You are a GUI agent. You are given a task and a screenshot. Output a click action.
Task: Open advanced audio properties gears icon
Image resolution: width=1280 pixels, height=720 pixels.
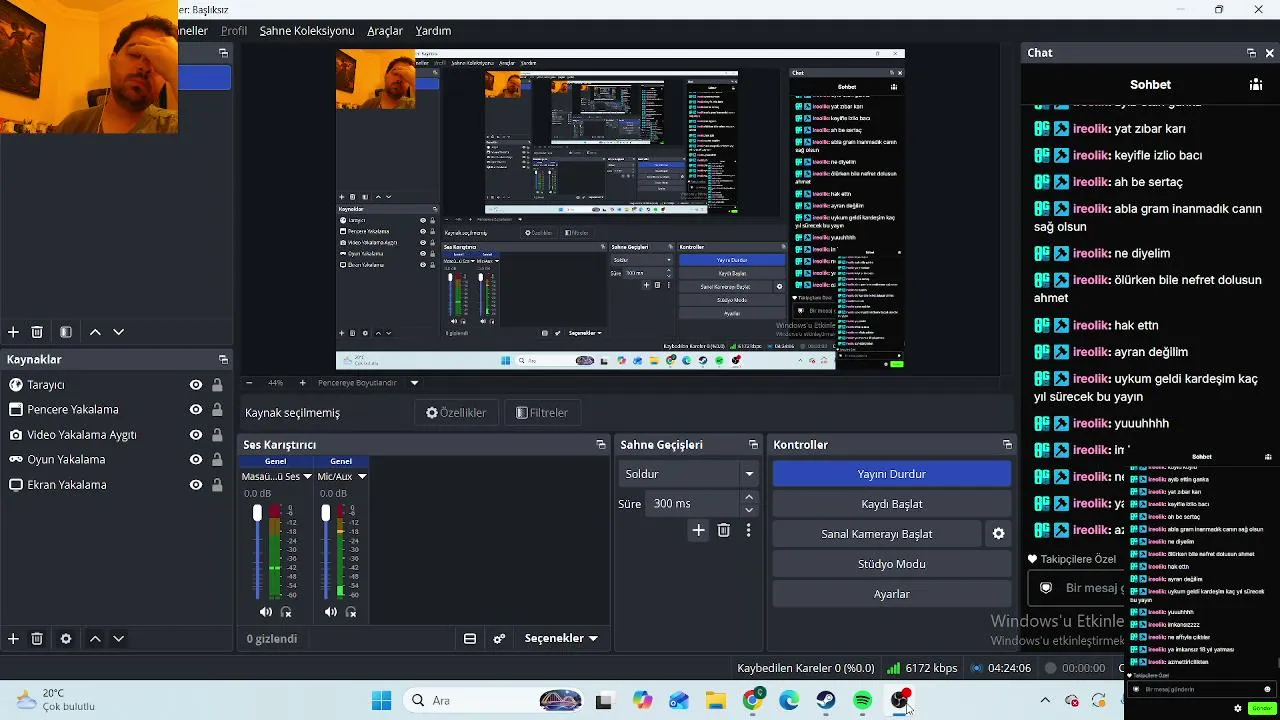499,639
